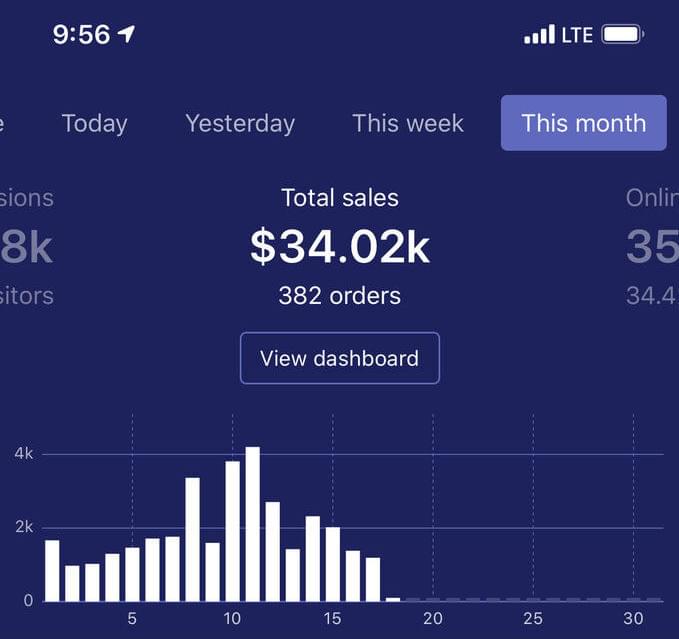Tap the location arrow icon in status bar

(x=126, y=34)
